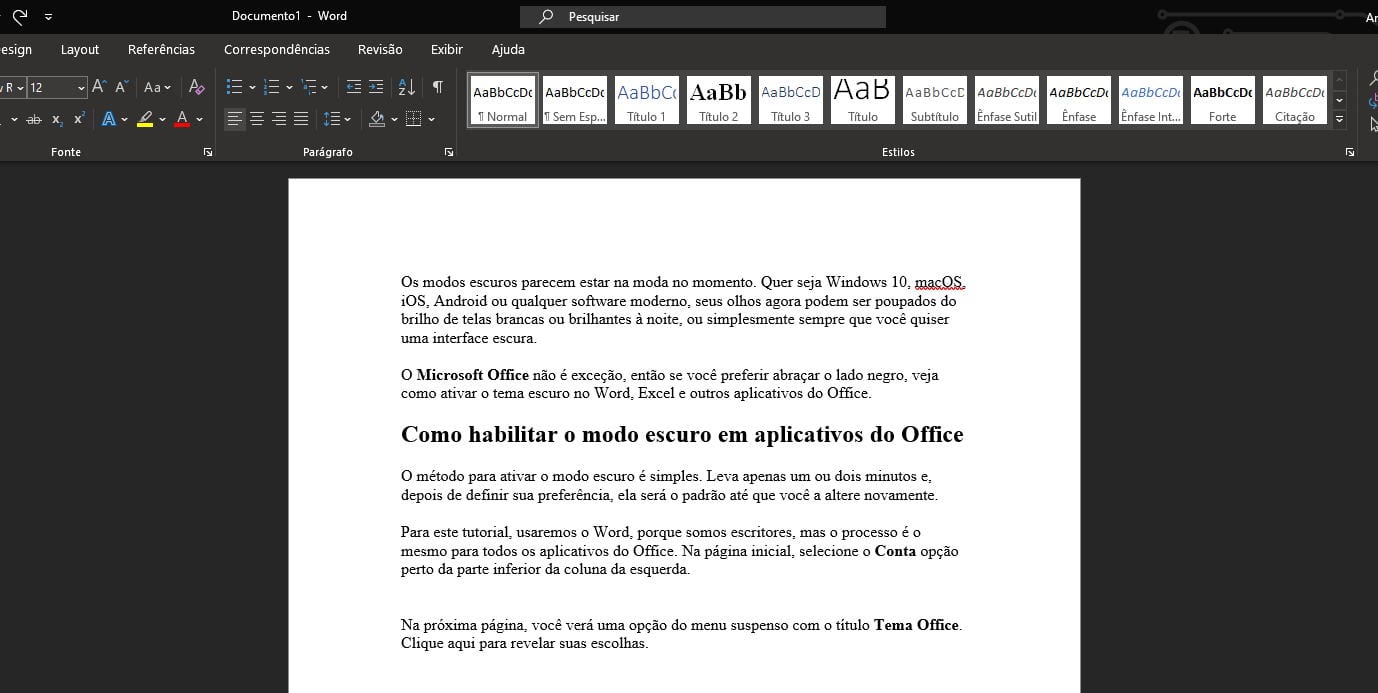Toggle justified text alignment
The width and height of the screenshot is (1378, 693).
pyautogui.click(x=301, y=119)
